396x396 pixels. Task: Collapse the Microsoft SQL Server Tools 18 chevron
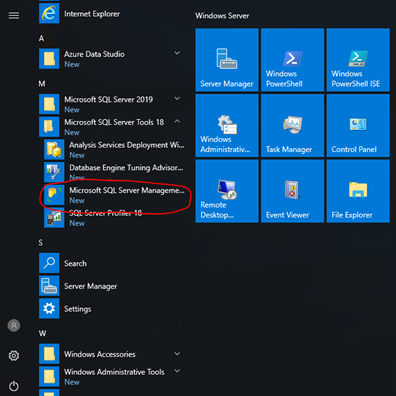(x=177, y=121)
